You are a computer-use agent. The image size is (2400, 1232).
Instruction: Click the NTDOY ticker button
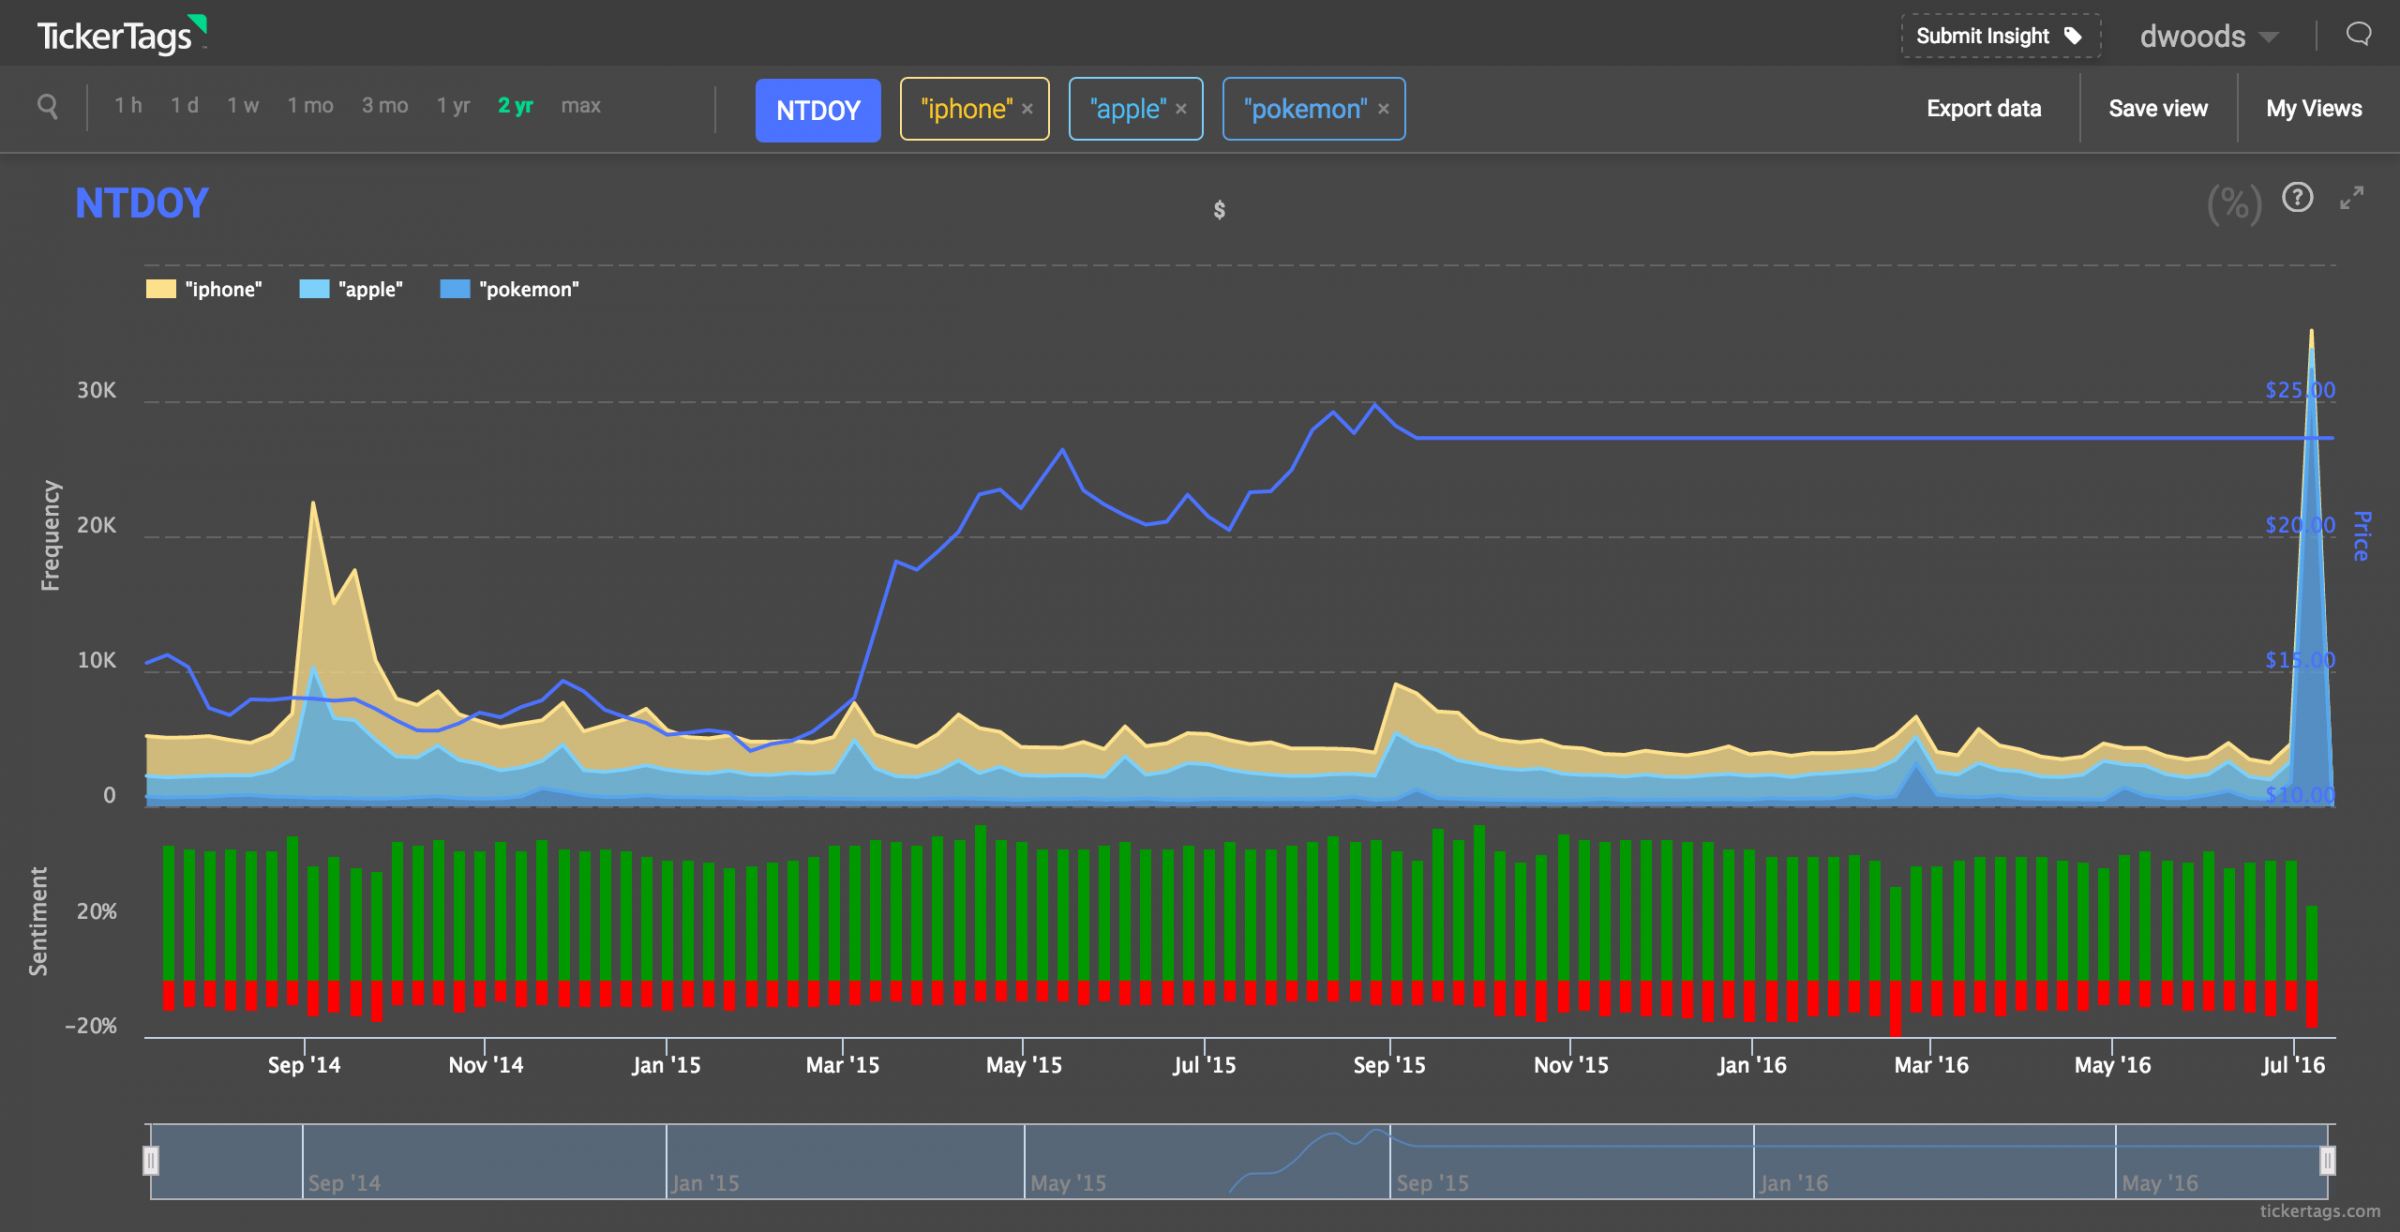pos(818,110)
